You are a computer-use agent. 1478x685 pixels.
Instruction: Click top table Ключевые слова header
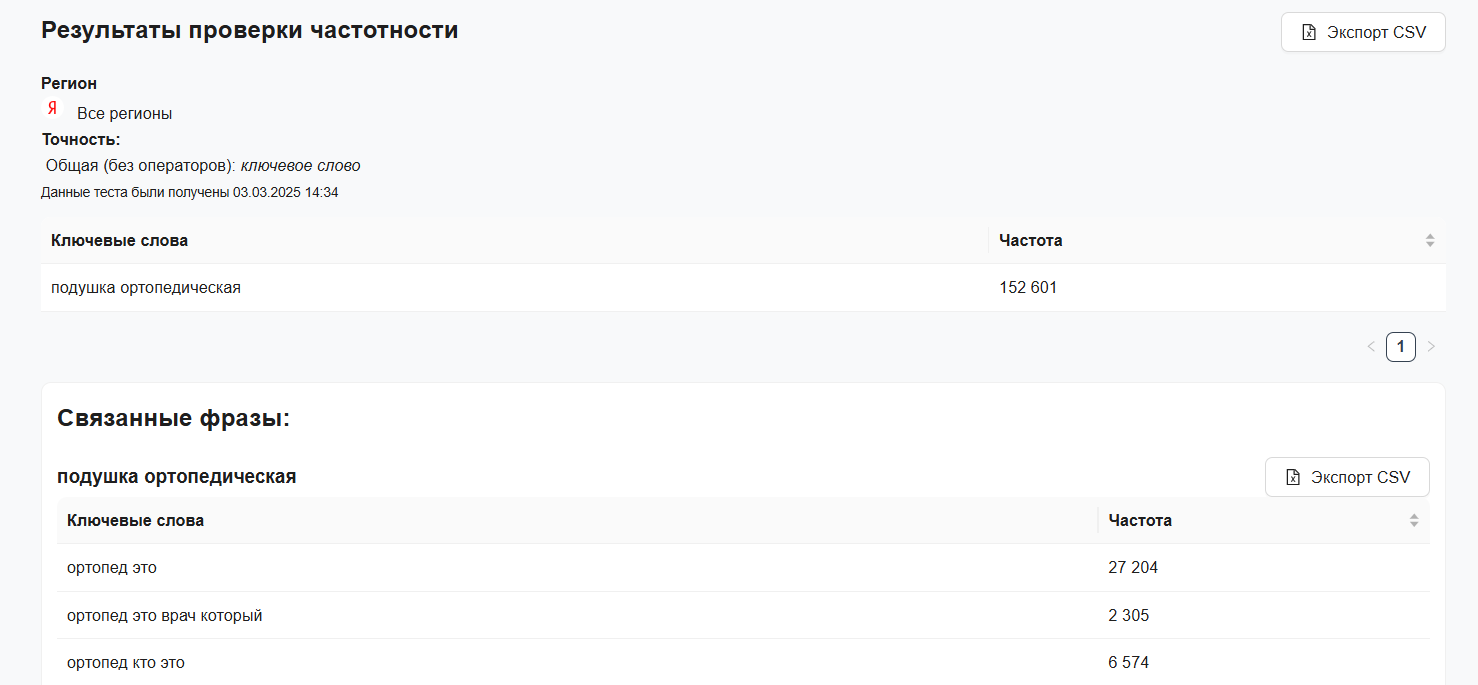click(119, 240)
